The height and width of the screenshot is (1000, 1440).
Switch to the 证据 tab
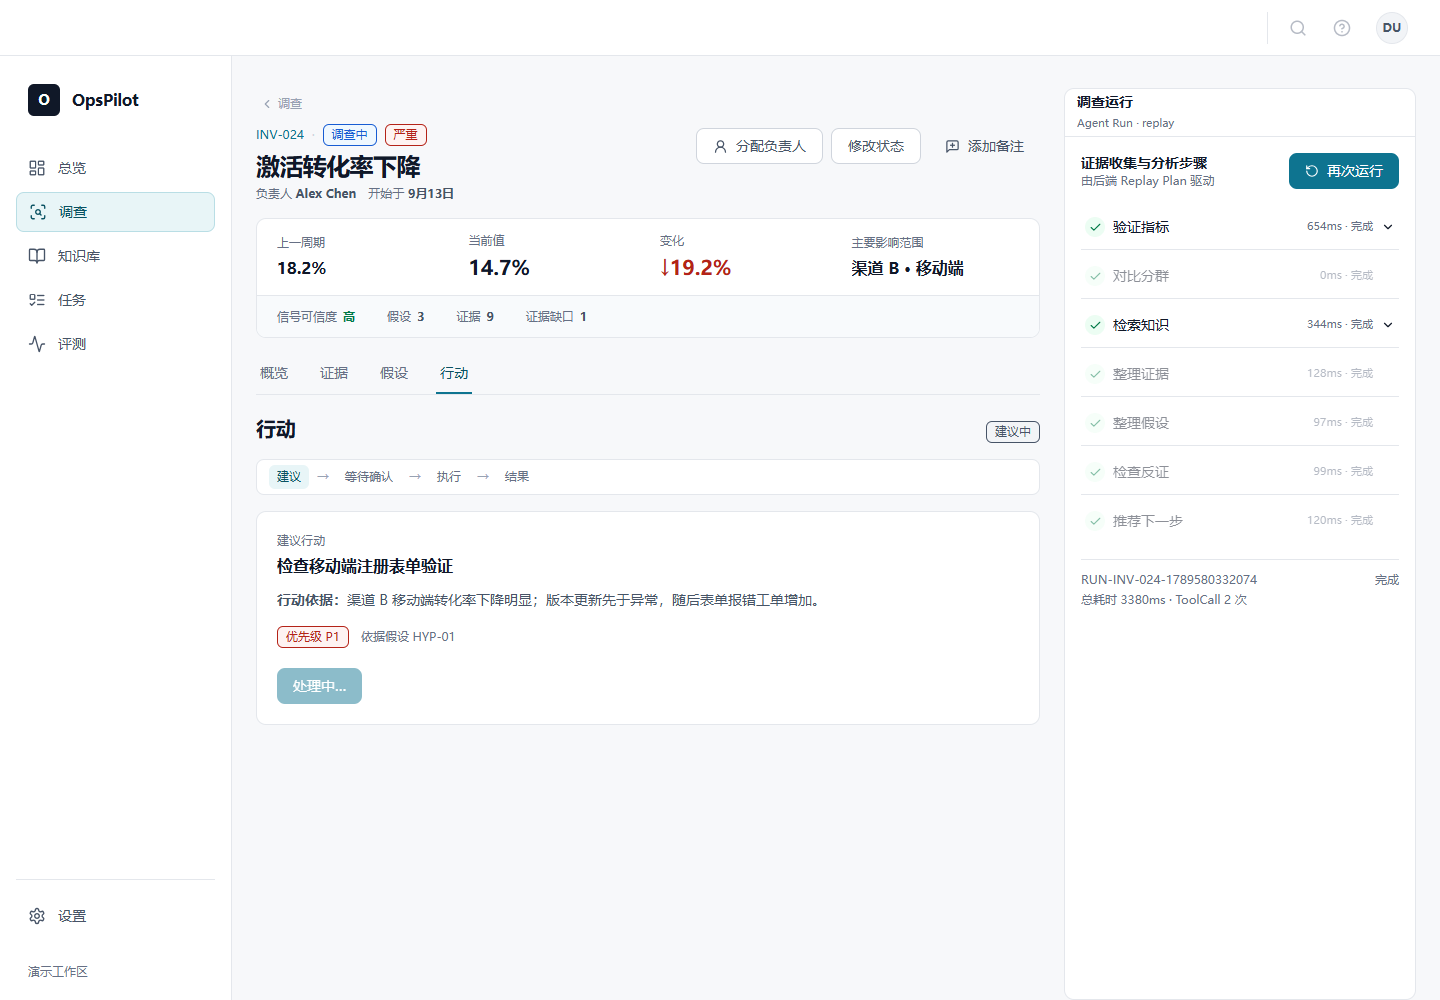click(x=334, y=373)
